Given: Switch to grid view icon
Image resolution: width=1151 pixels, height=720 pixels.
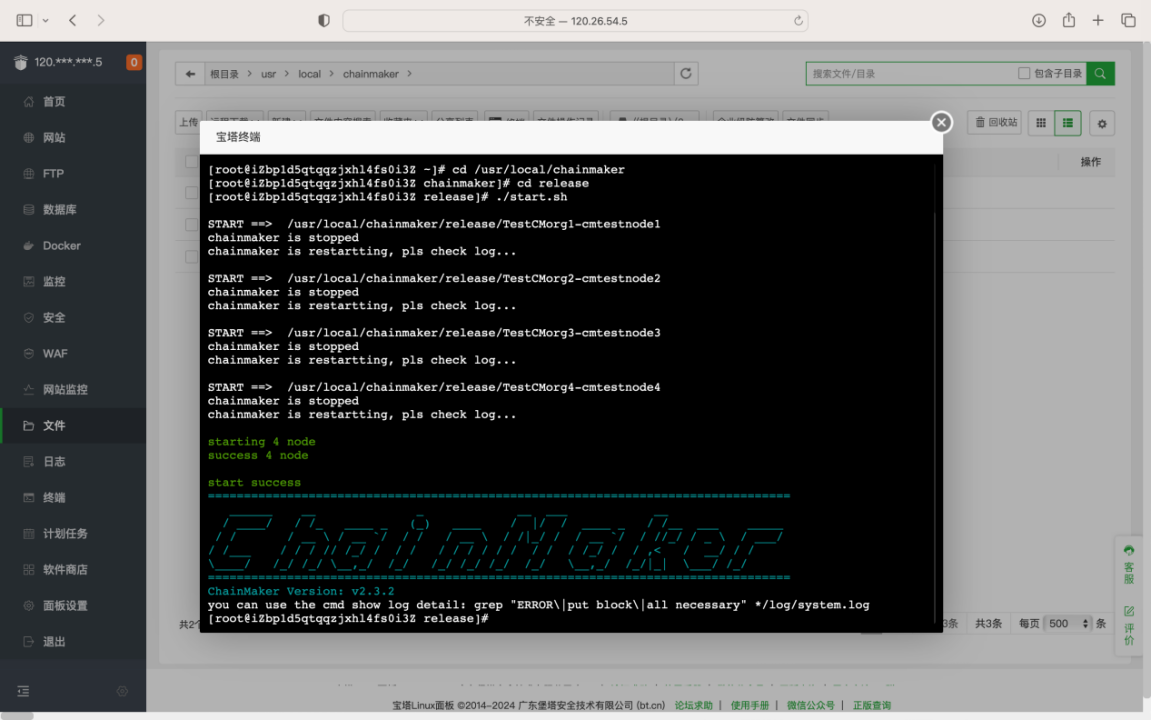Looking at the screenshot, I should 1041,123.
